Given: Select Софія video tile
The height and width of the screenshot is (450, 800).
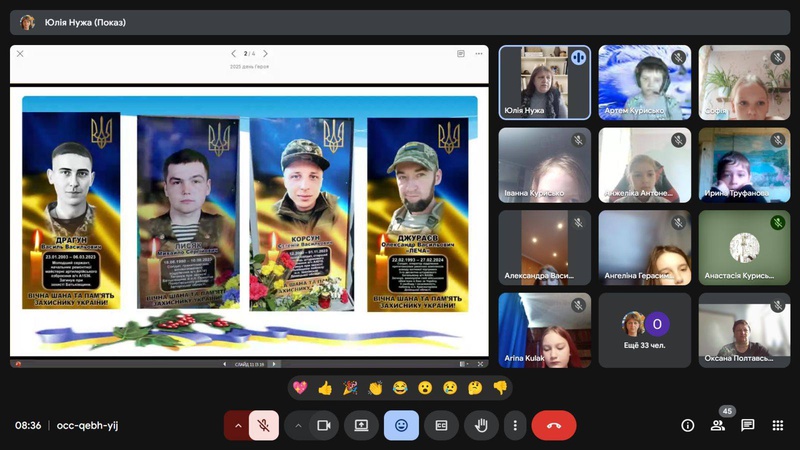Looking at the screenshot, I should pos(744,83).
